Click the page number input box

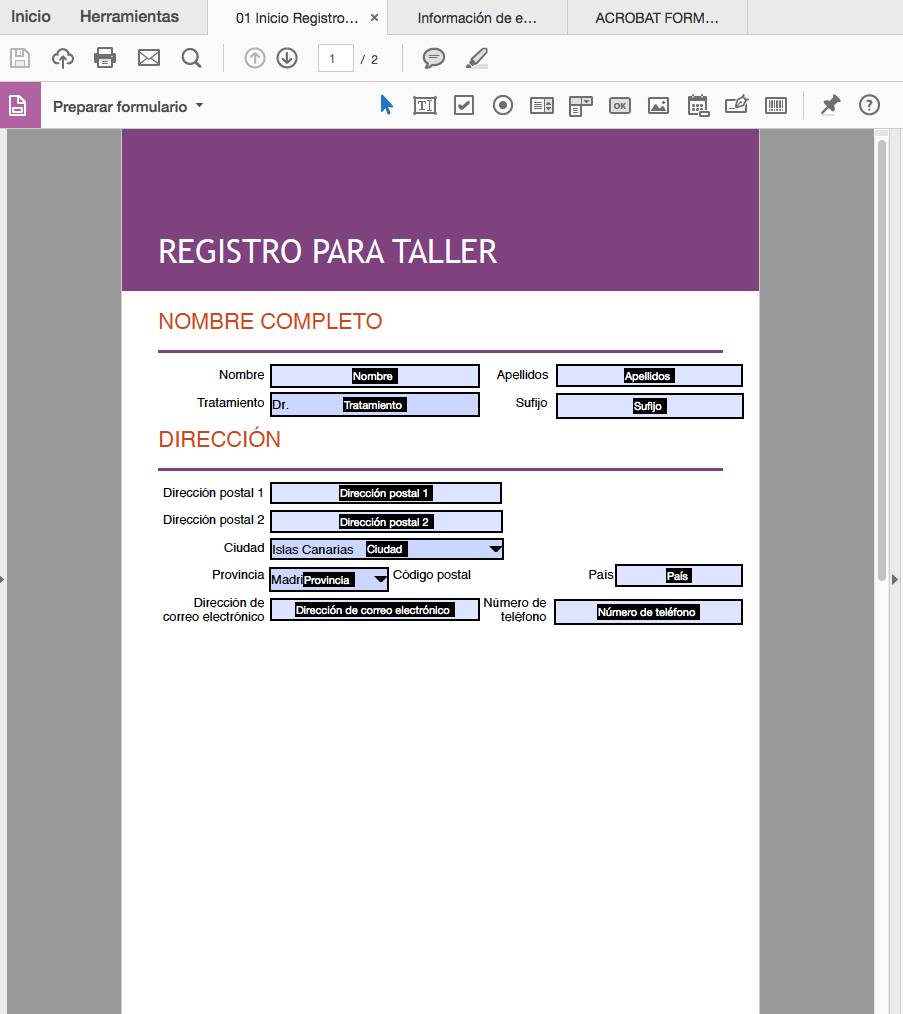tap(336, 58)
